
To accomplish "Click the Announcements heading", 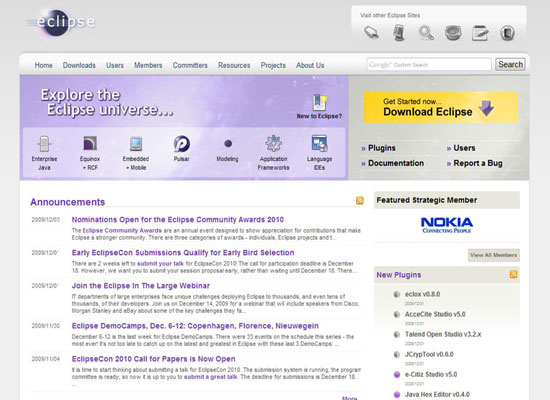I will (68, 202).
